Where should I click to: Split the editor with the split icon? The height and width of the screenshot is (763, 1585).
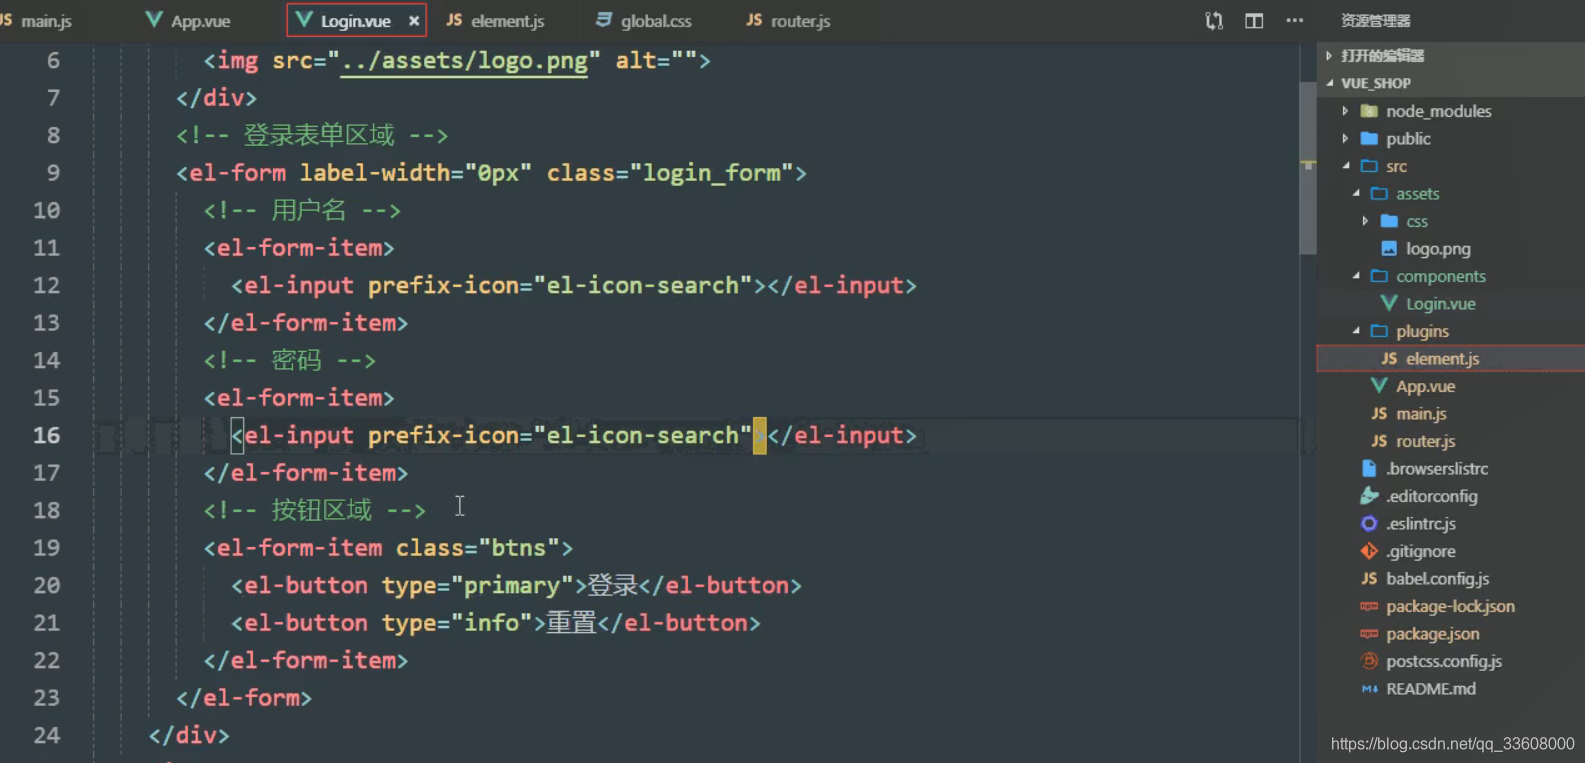[x=1254, y=20]
